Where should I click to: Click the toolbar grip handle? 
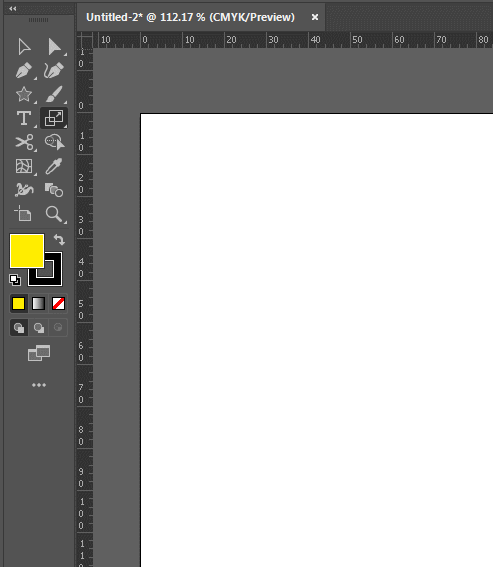[x=38, y=20]
